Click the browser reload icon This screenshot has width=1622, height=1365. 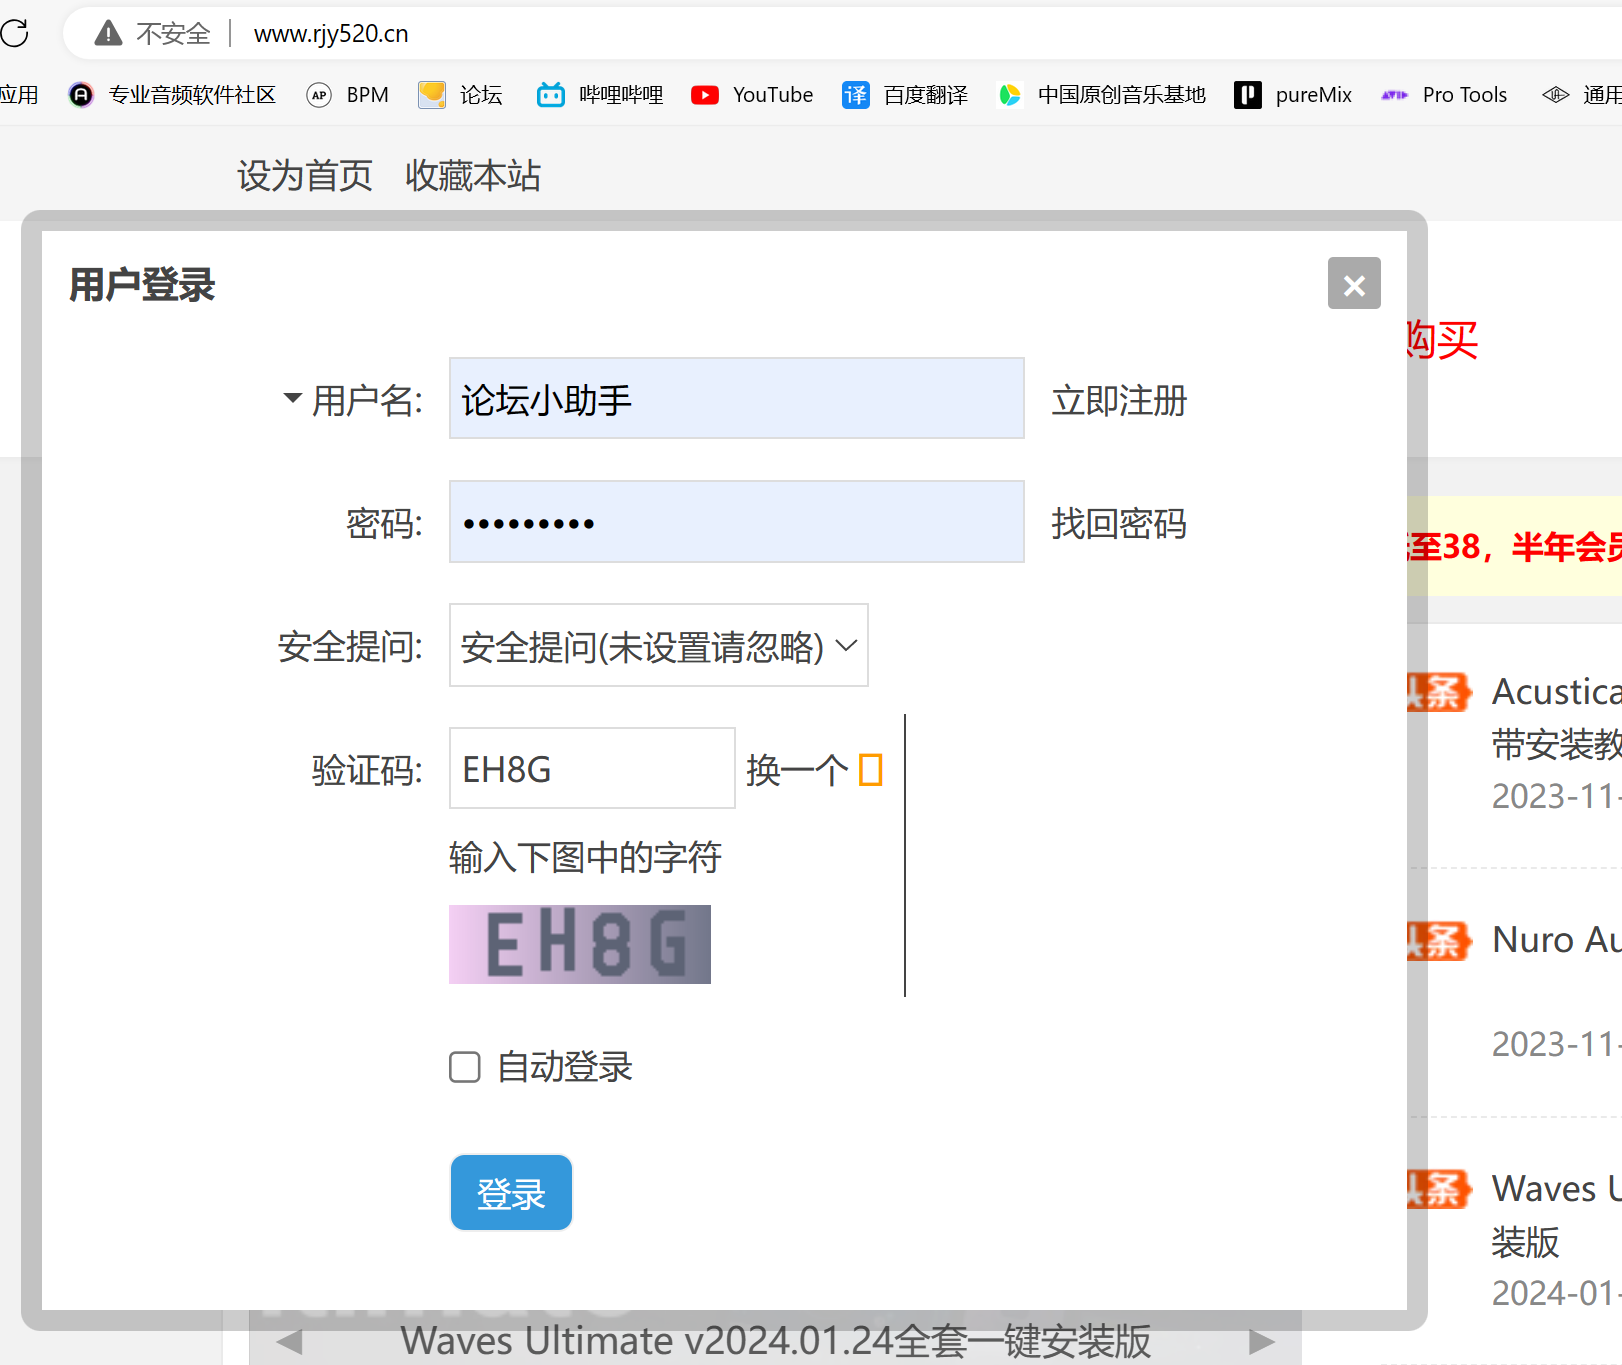tap(15, 33)
